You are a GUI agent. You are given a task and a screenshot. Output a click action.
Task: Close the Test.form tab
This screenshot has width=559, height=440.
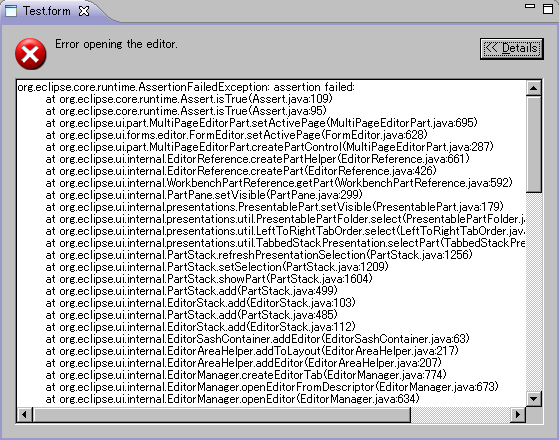[x=84, y=11]
